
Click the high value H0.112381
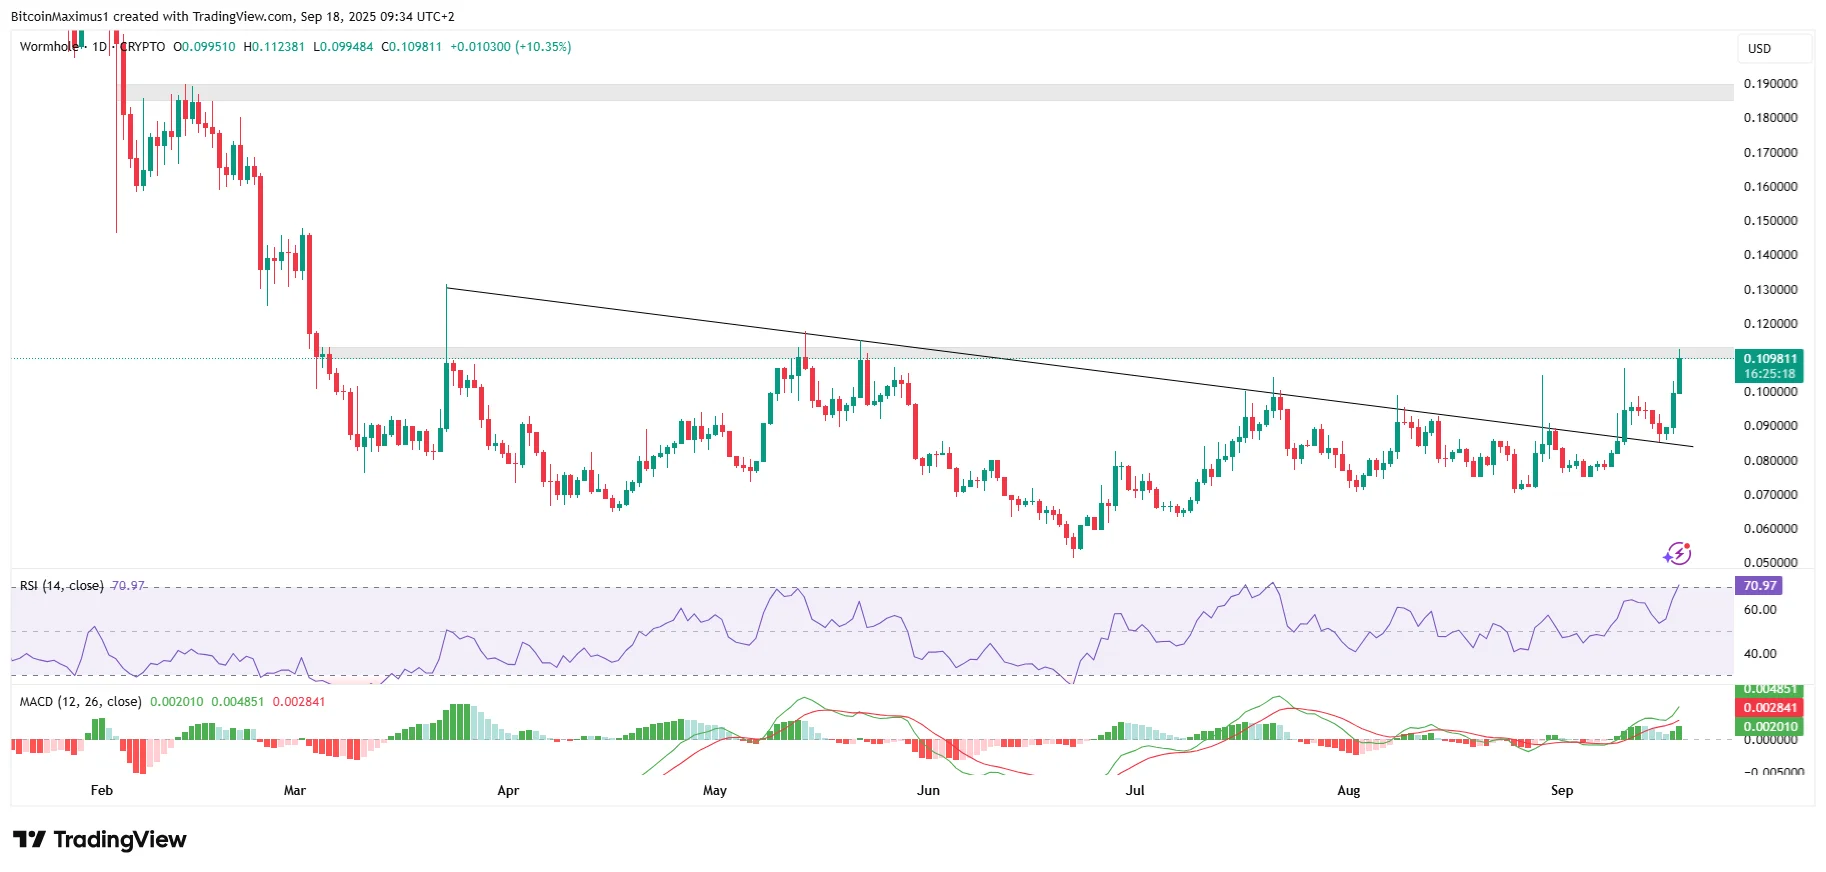click(274, 47)
